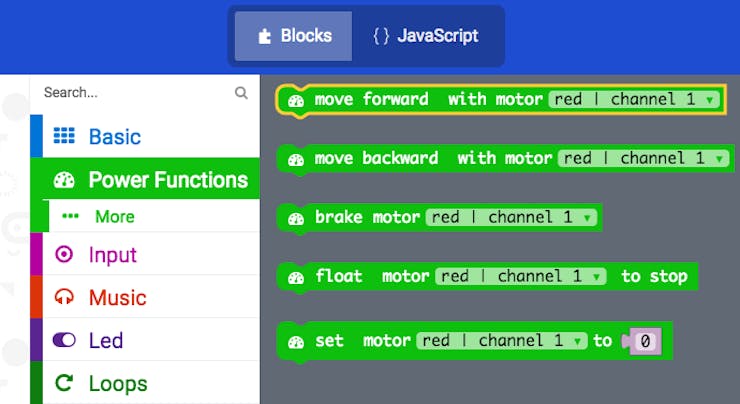
Task: Open channel dropdown on move backward block
Action: pyautogui.click(x=644, y=159)
